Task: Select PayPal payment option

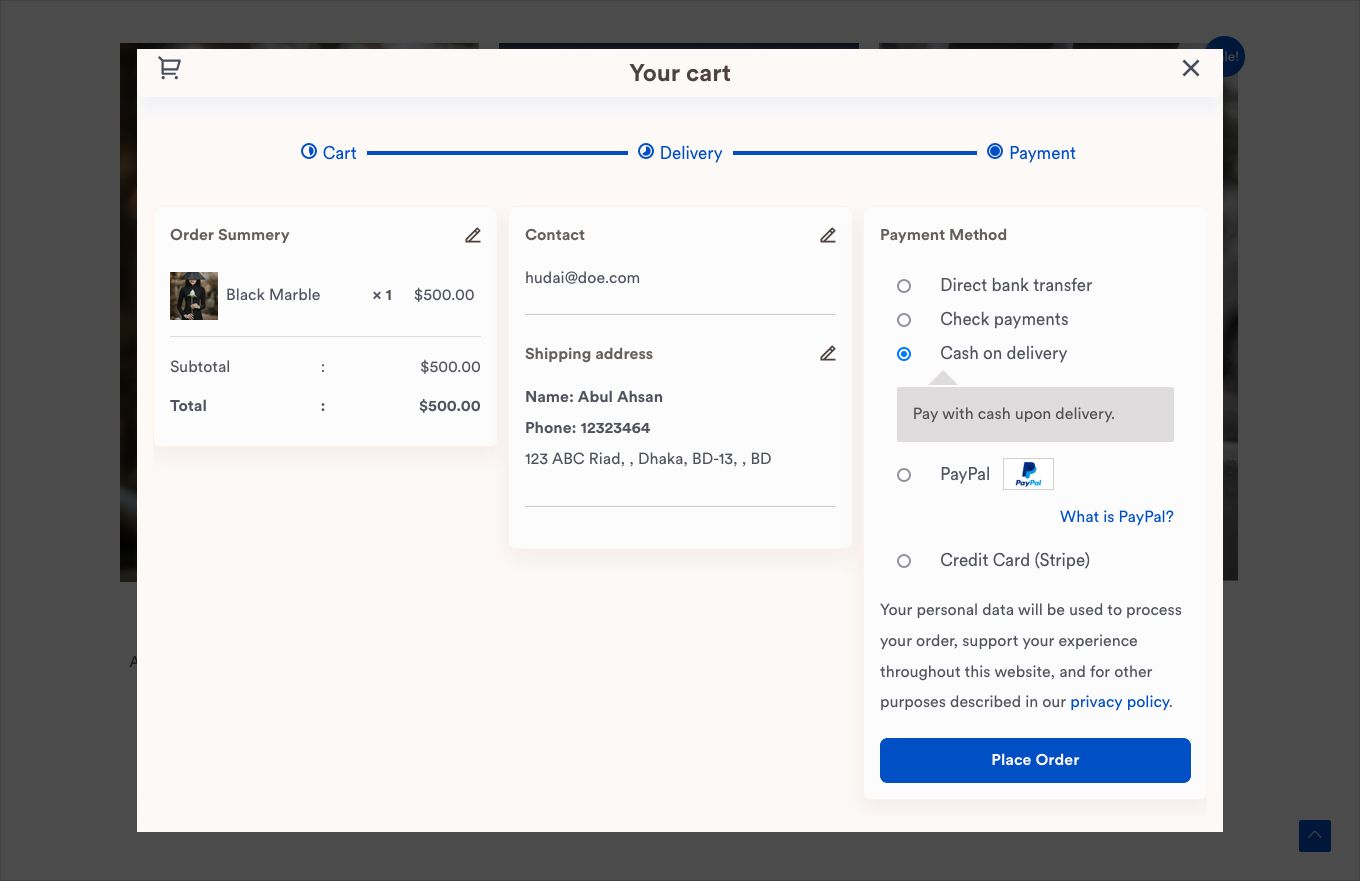Action: click(904, 475)
